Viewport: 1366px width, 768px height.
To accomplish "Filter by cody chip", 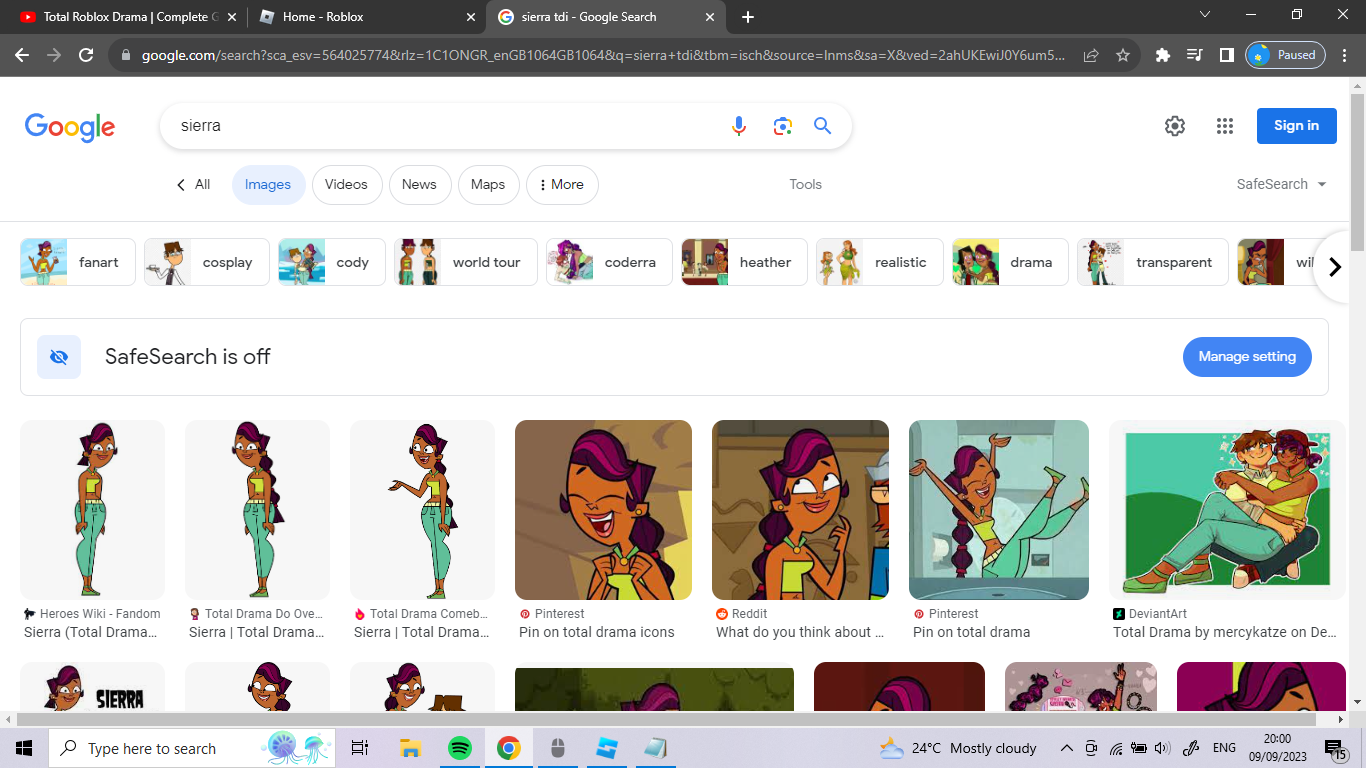I will 332,262.
